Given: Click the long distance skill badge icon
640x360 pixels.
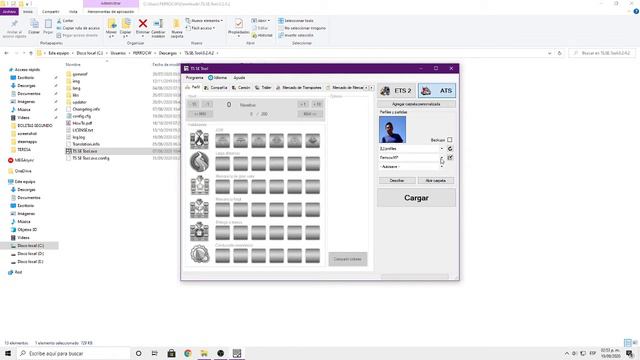Looking at the screenshot, I should 200,162.
